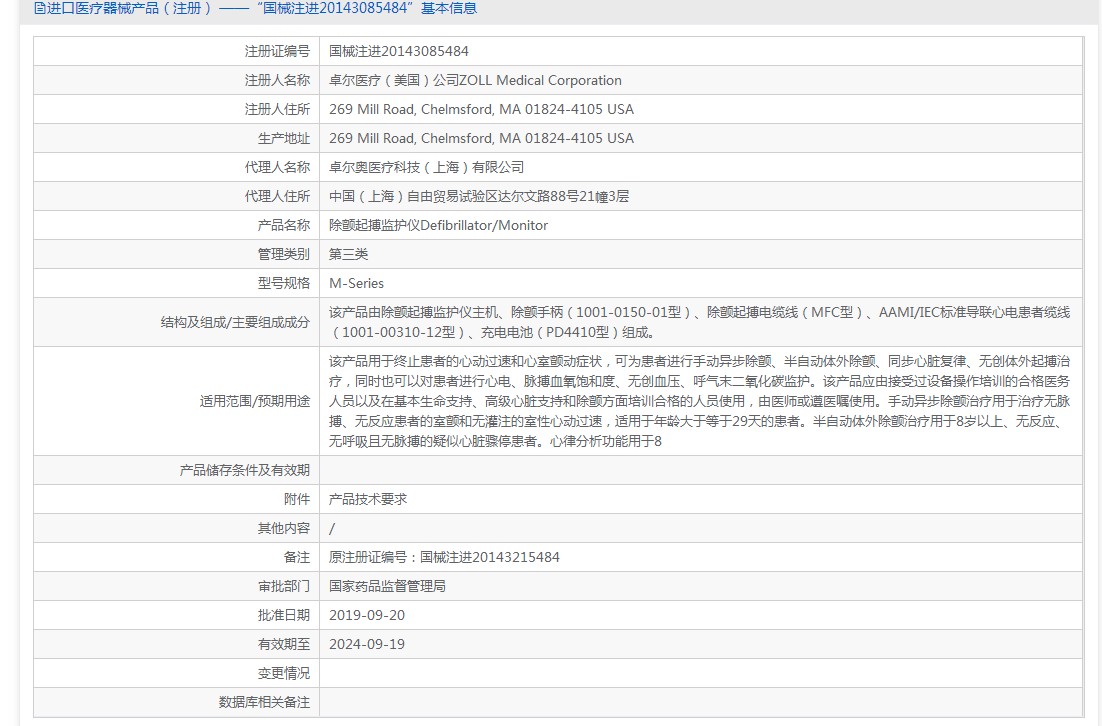Click the 注册人名称 label
The width and height of the screenshot is (1102, 726).
[x=277, y=80]
